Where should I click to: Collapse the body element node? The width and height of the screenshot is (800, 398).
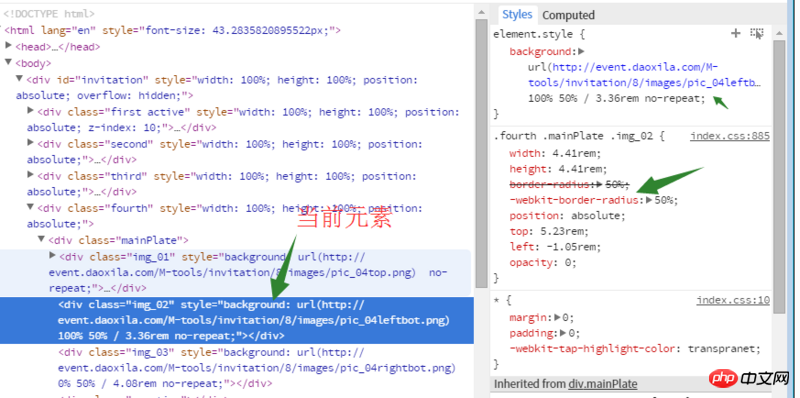(8, 62)
